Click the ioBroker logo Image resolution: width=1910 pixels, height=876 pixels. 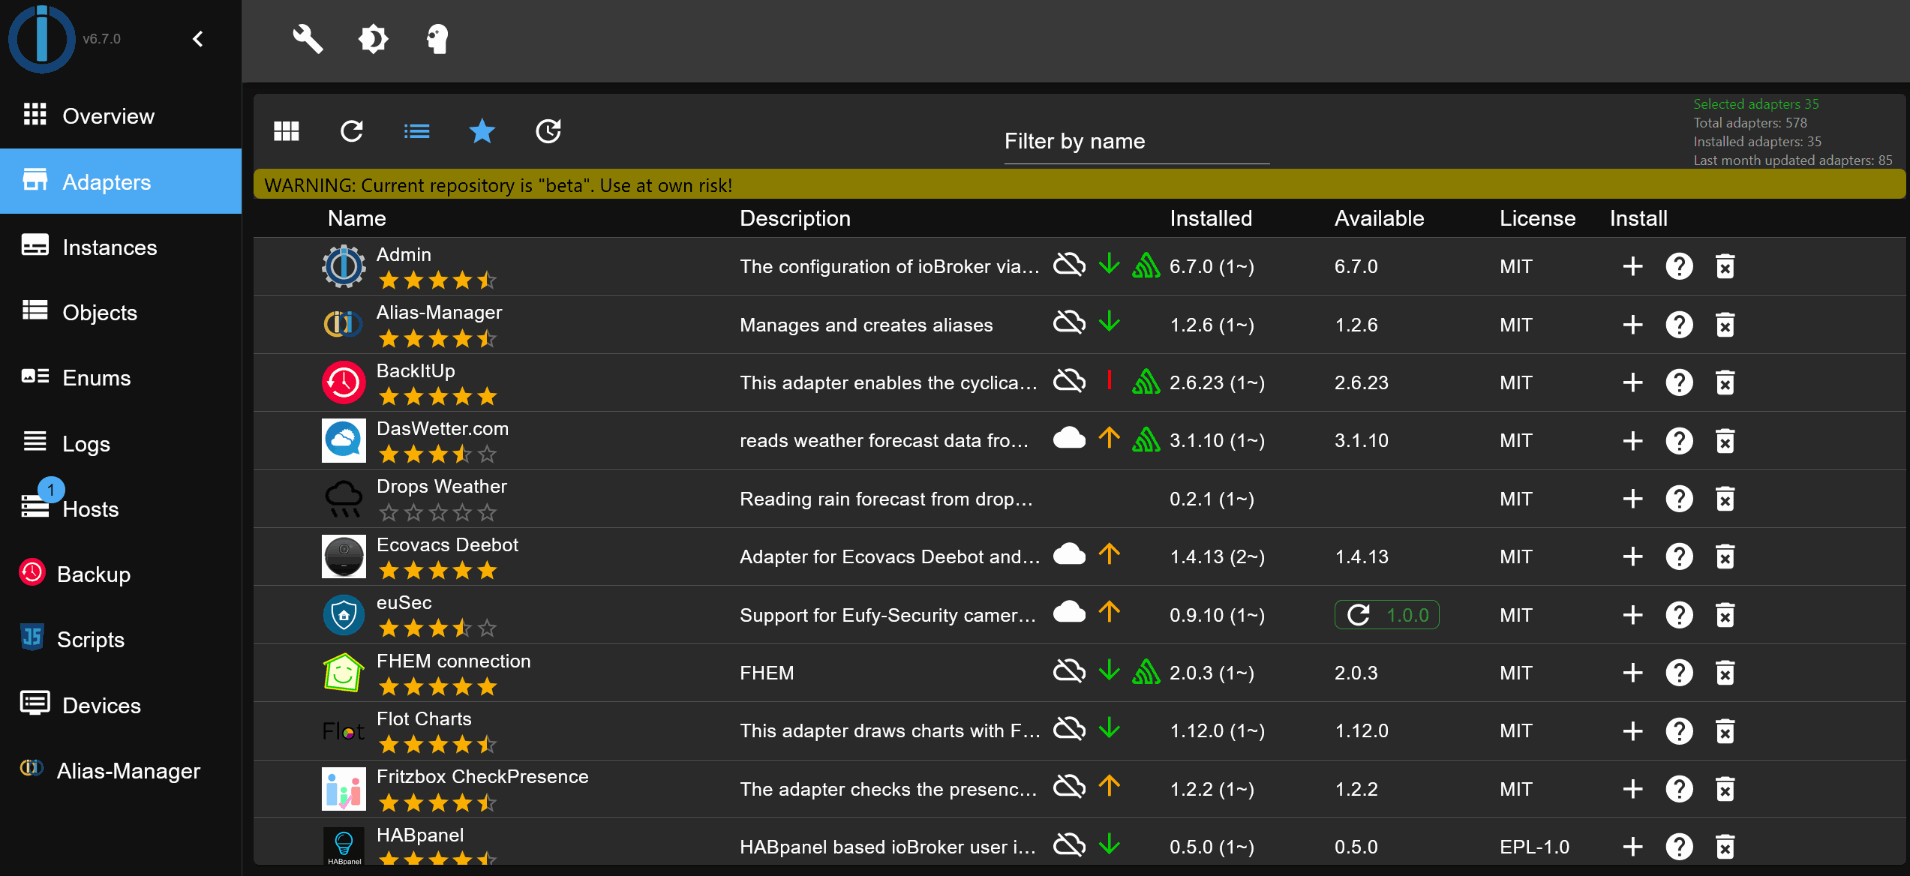(41, 39)
